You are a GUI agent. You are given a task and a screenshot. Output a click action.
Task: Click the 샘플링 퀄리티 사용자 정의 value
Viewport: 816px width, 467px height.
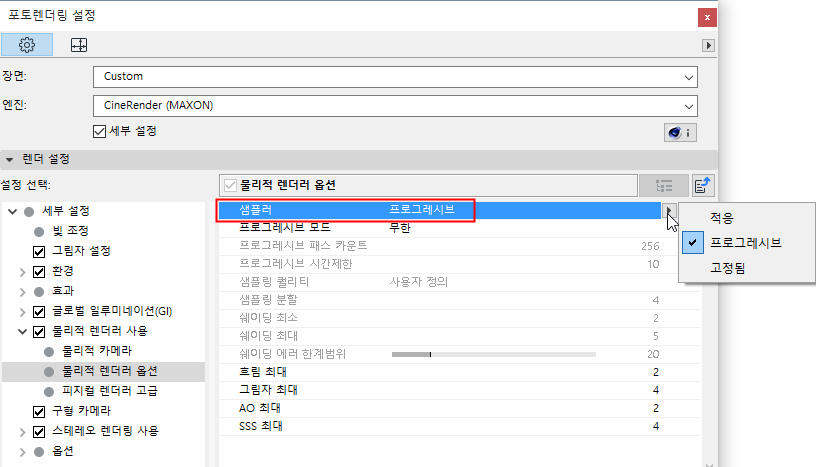click(x=418, y=282)
